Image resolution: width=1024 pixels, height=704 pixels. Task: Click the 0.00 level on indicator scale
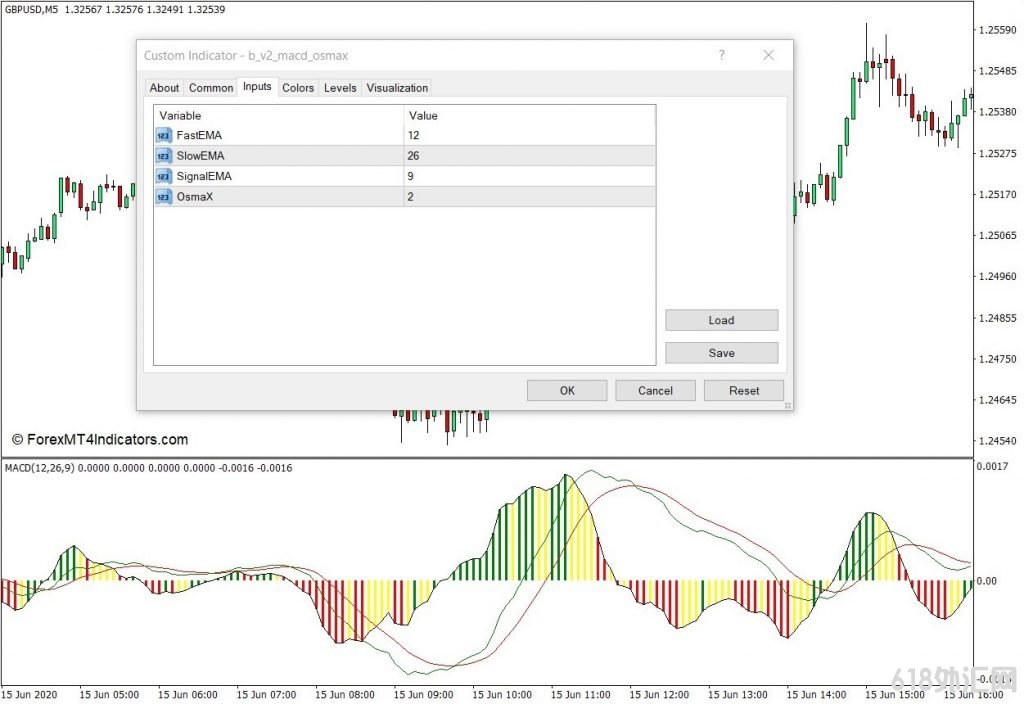tap(986, 581)
